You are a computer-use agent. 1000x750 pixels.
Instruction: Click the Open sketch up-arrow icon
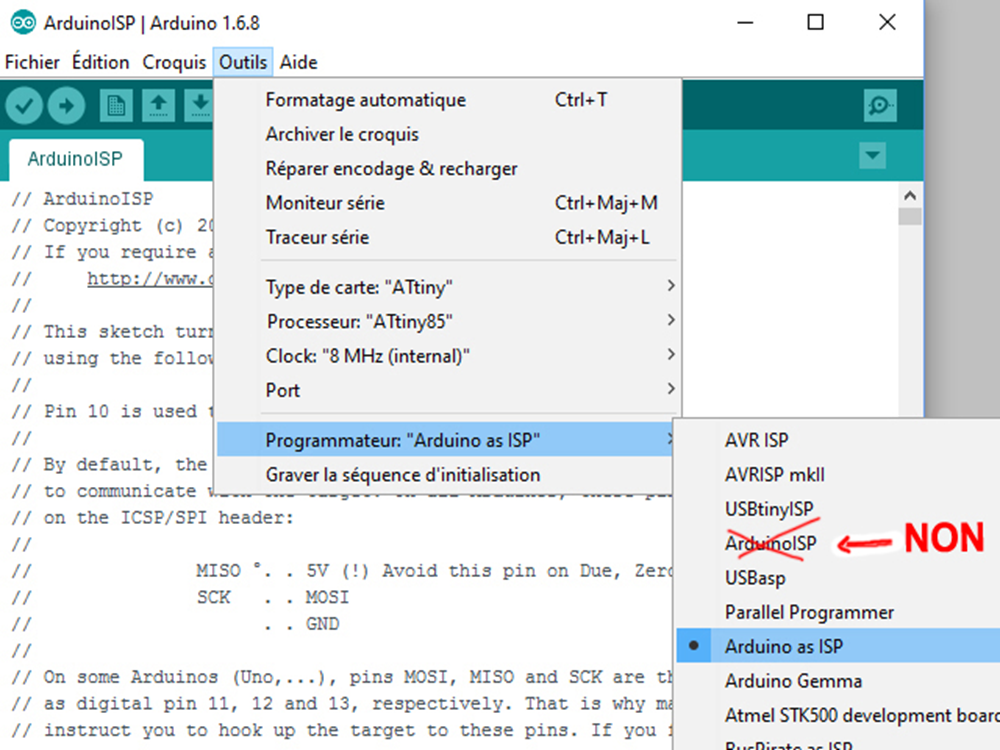pos(158,105)
